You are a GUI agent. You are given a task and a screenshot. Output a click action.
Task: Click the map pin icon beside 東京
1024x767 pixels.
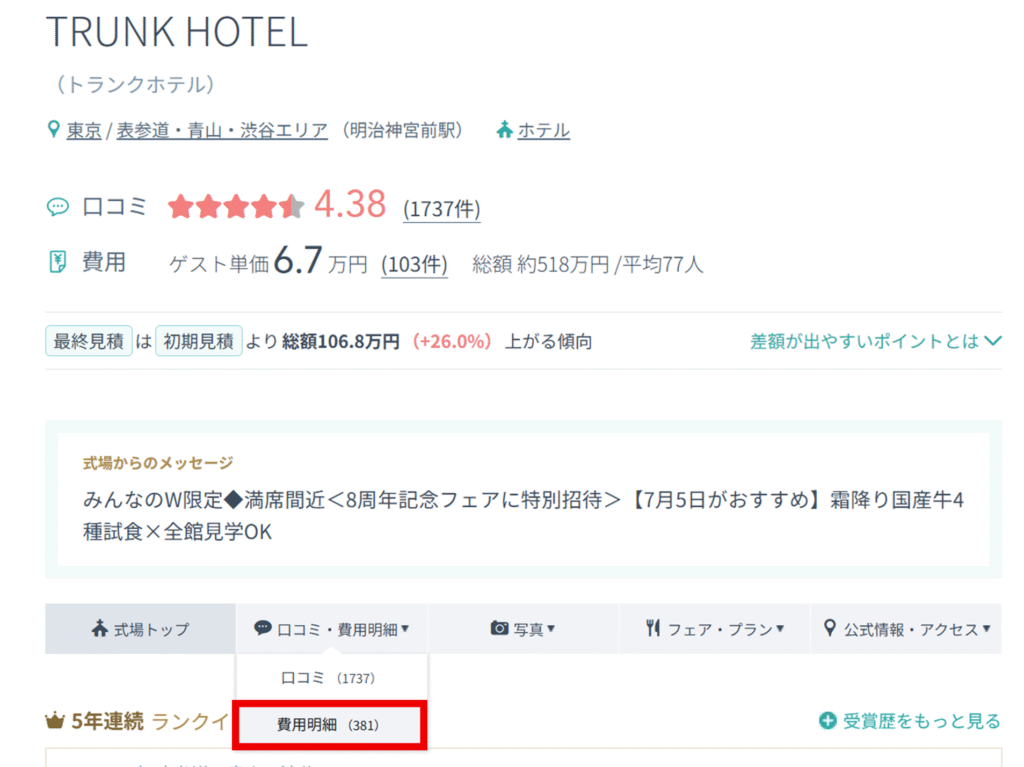point(54,129)
